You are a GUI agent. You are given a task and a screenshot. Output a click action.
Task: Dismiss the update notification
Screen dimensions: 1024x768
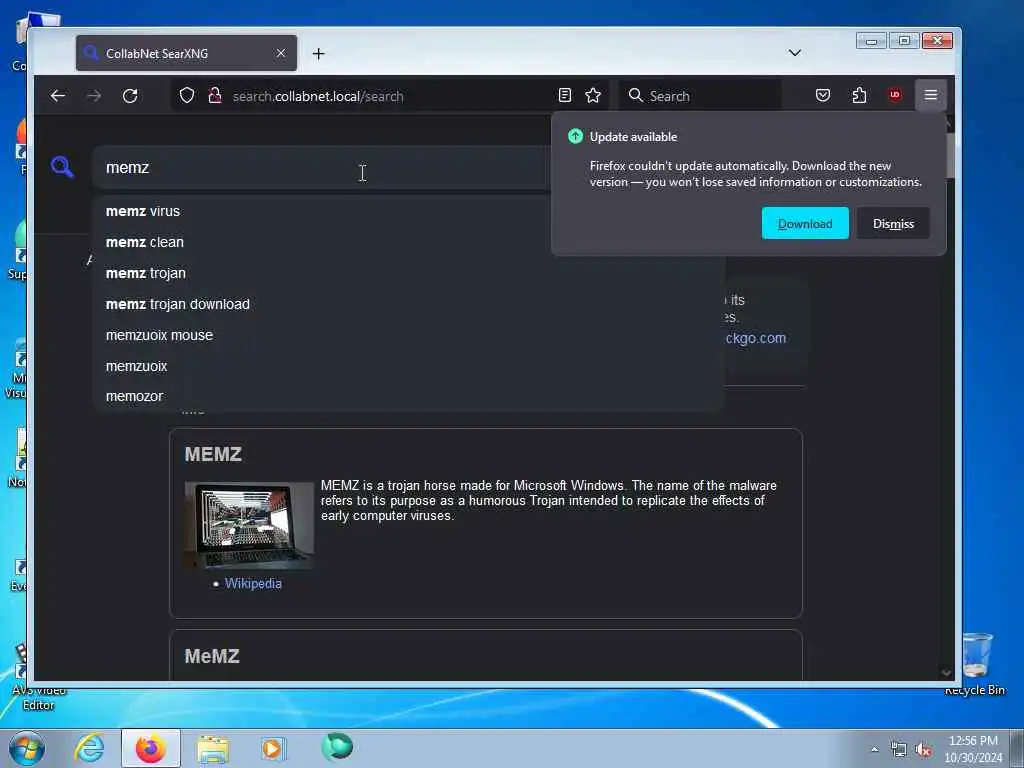coord(893,223)
